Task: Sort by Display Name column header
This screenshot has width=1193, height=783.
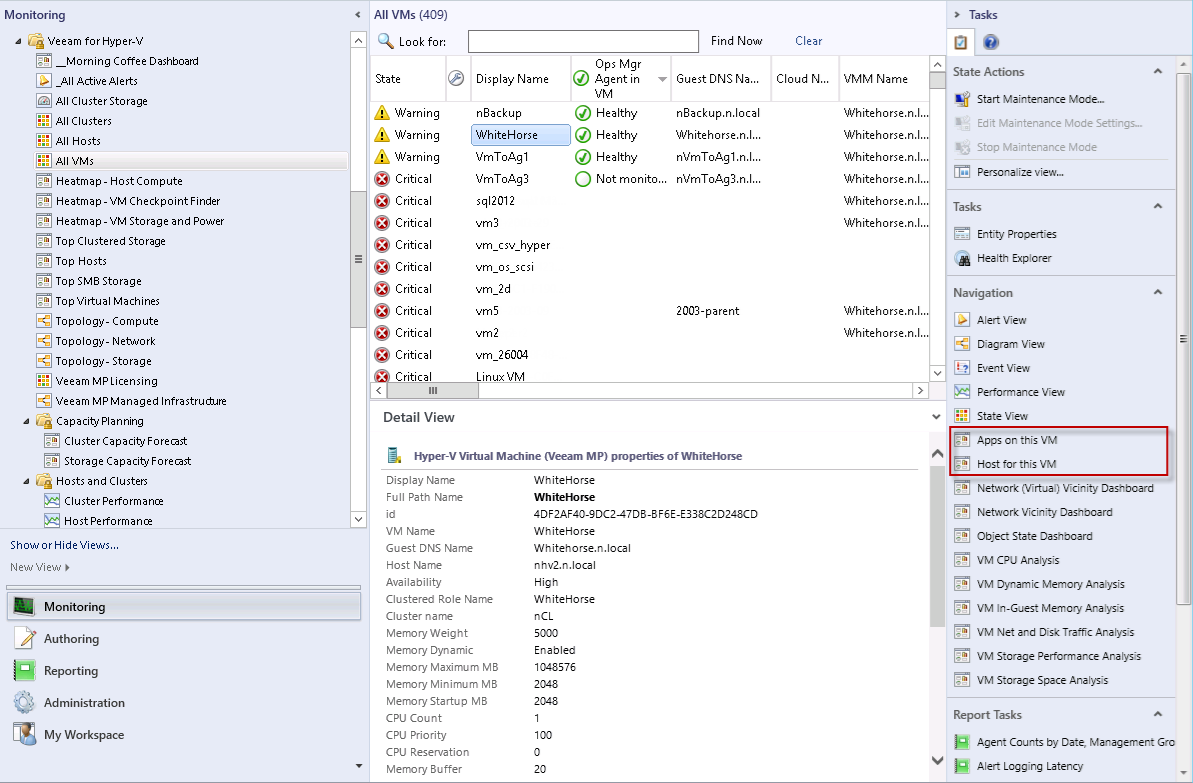Action: 520,78
